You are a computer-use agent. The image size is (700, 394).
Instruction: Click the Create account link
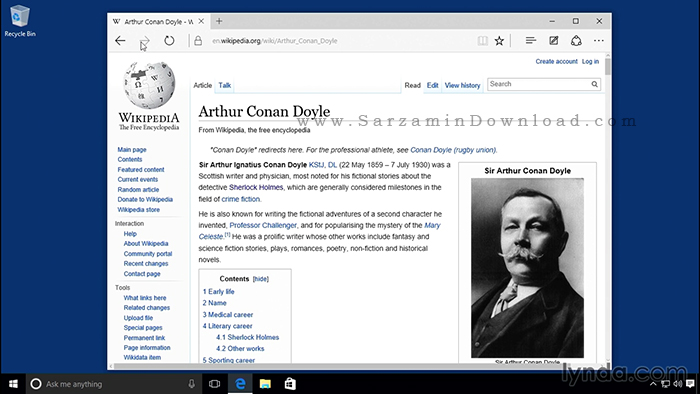pos(556,62)
